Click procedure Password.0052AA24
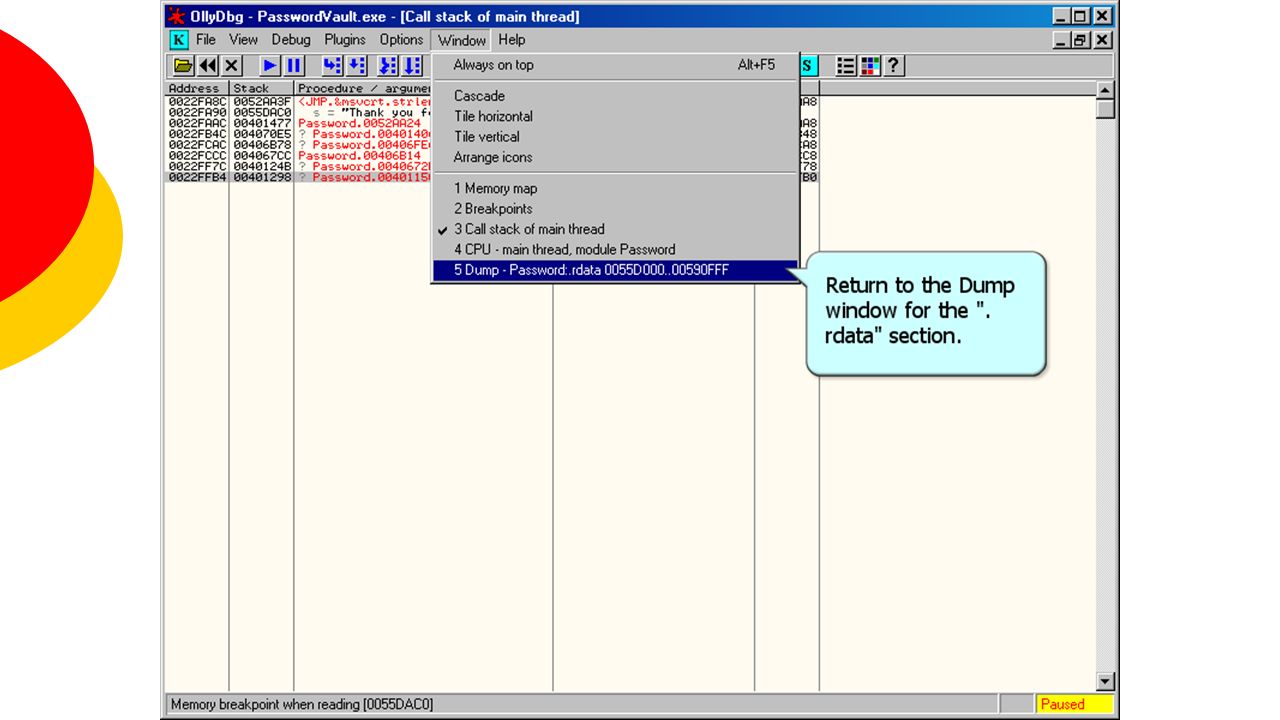1280x720 pixels. (359, 123)
